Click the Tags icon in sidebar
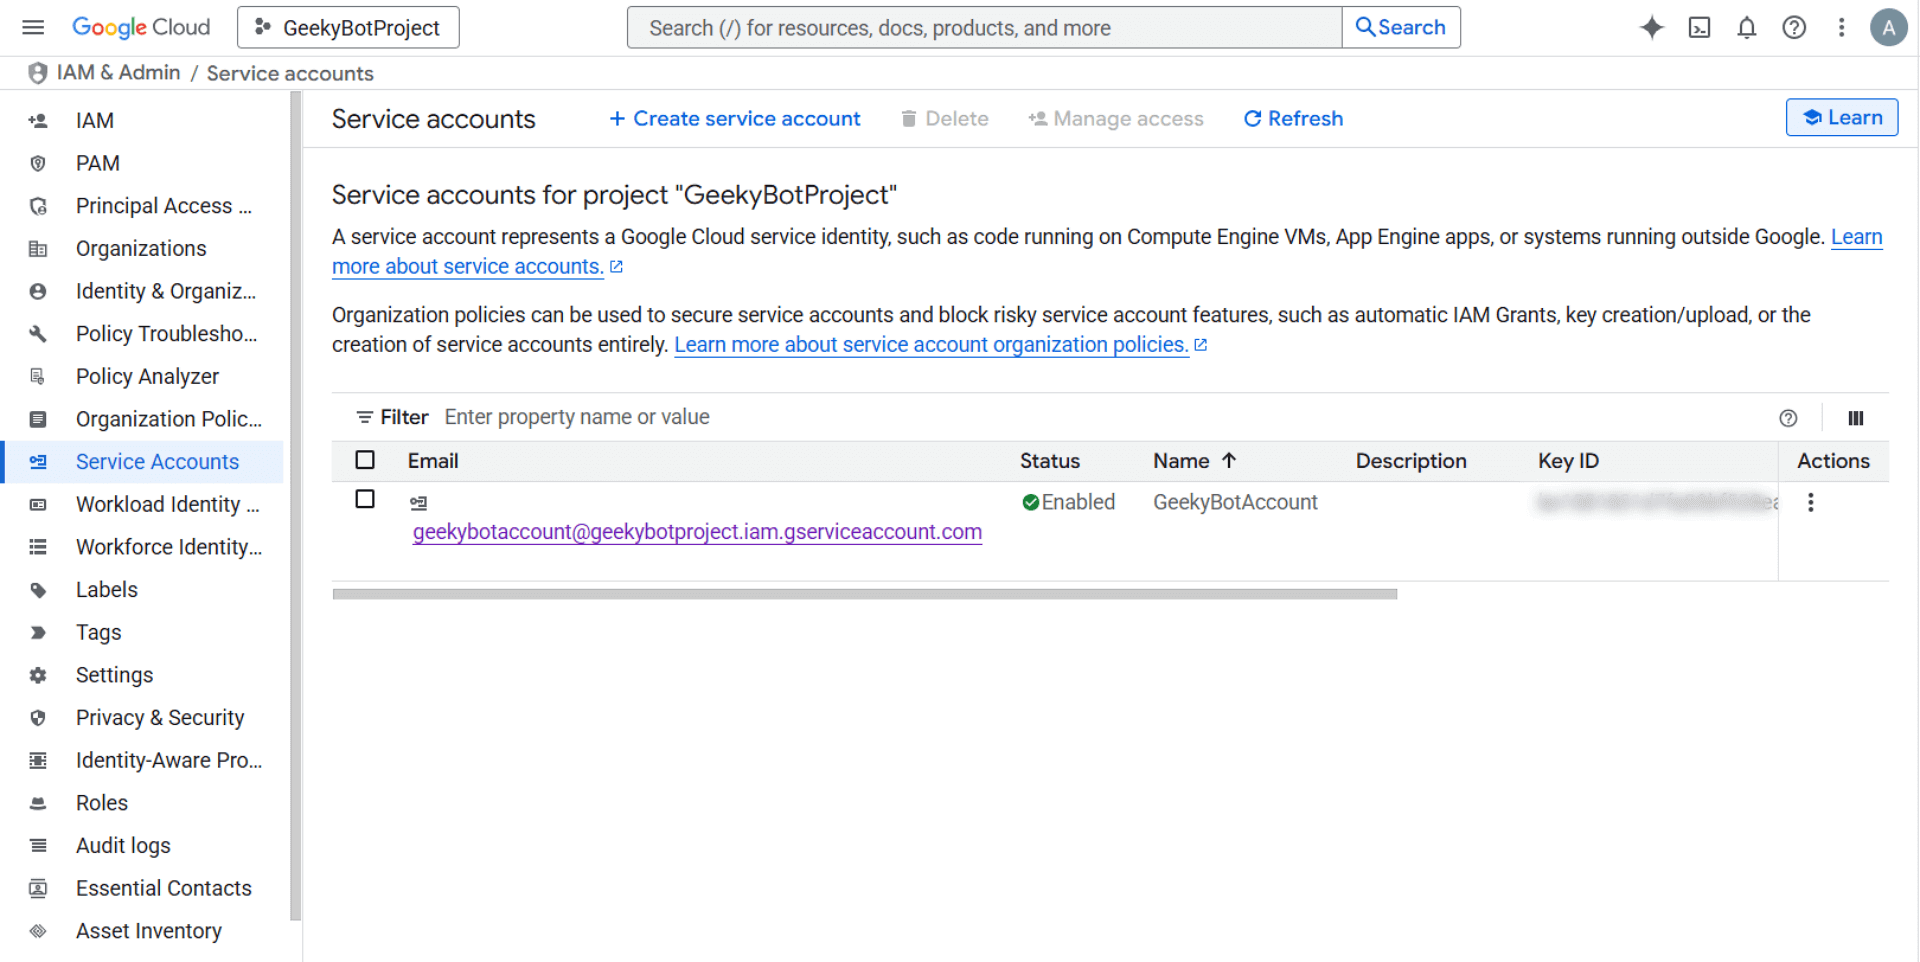 click(x=38, y=633)
